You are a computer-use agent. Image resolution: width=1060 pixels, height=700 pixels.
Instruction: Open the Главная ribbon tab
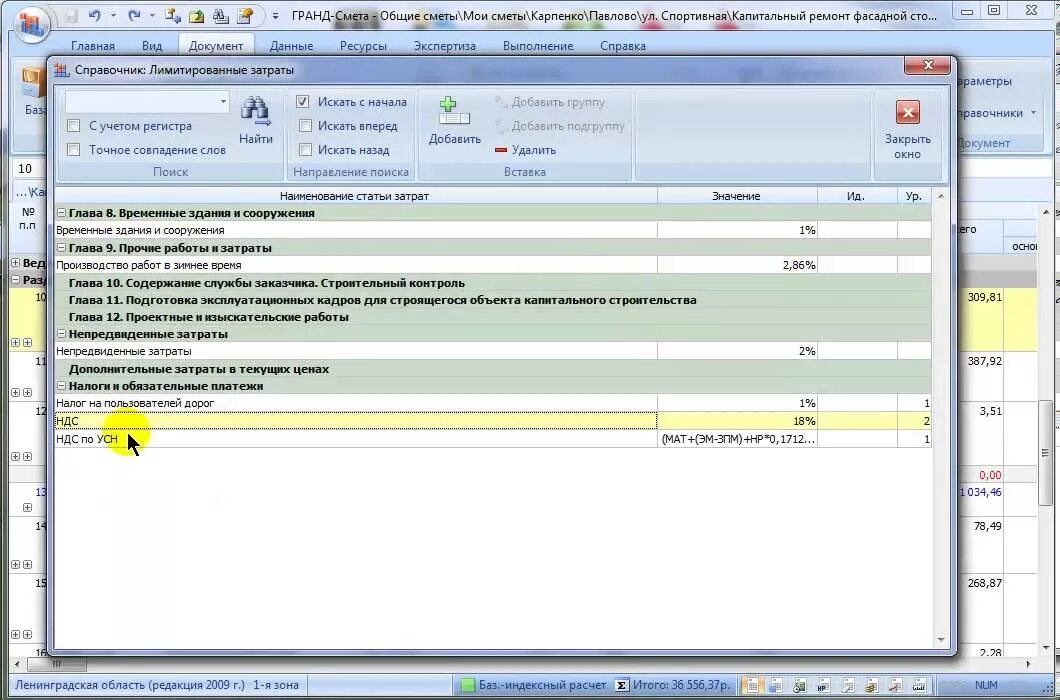pyautogui.click(x=93, y=46)
